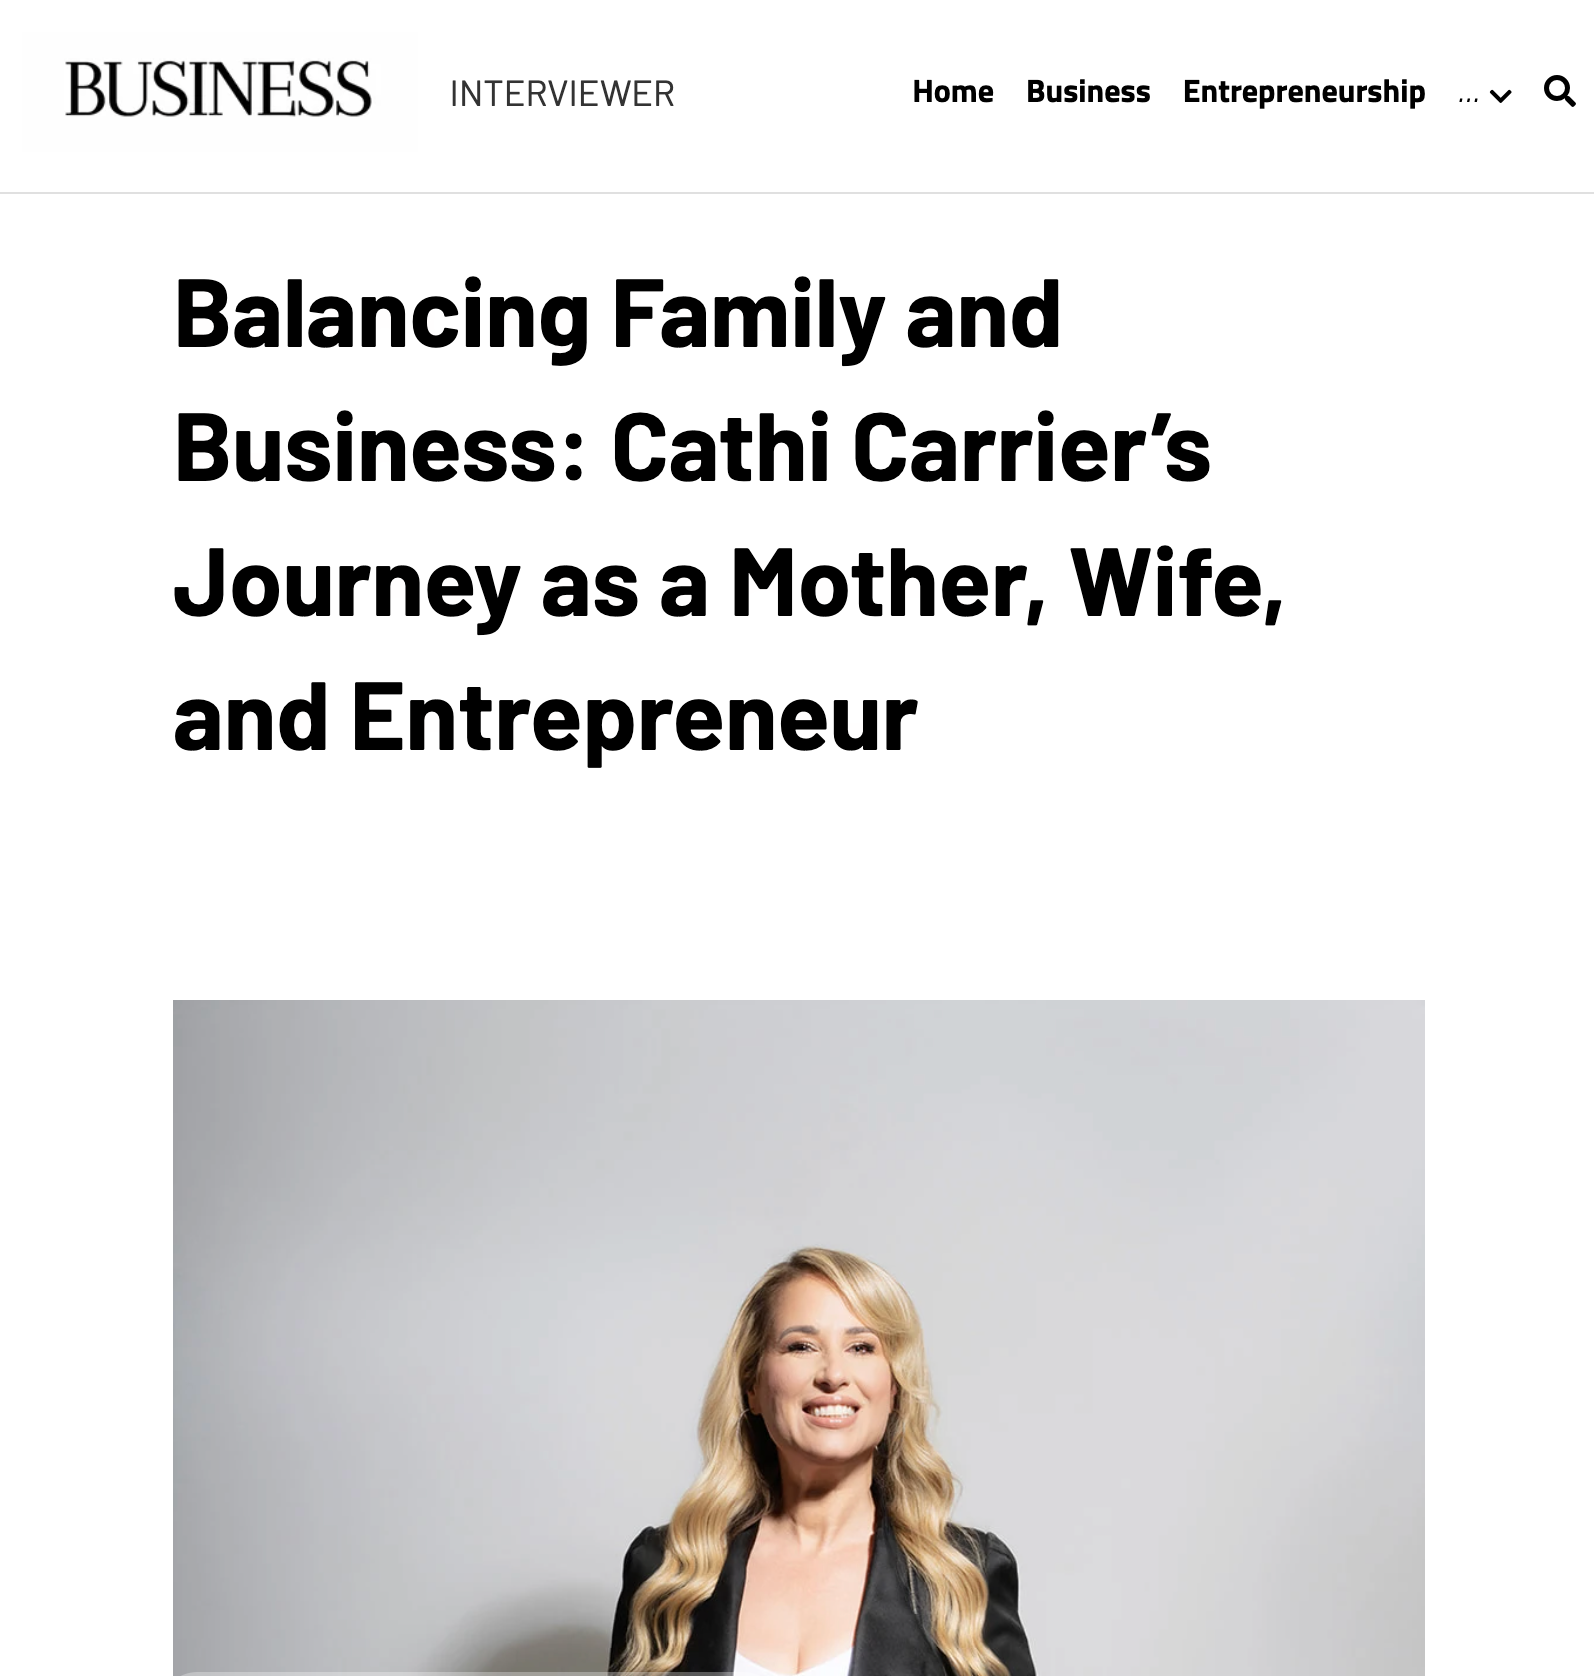
Task: Click "Mother, Wife," in the headline
Action: (x=1006, y=582)
